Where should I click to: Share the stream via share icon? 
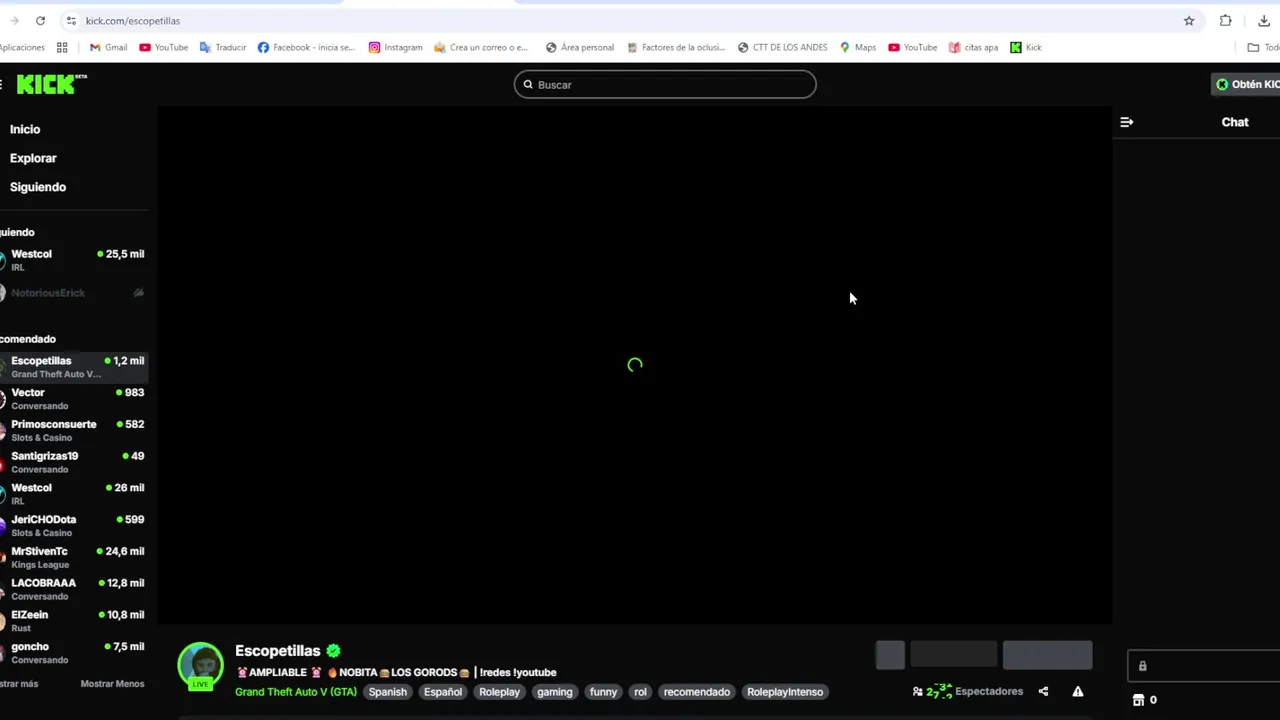pyautogui.click(x=1043, y=691)
